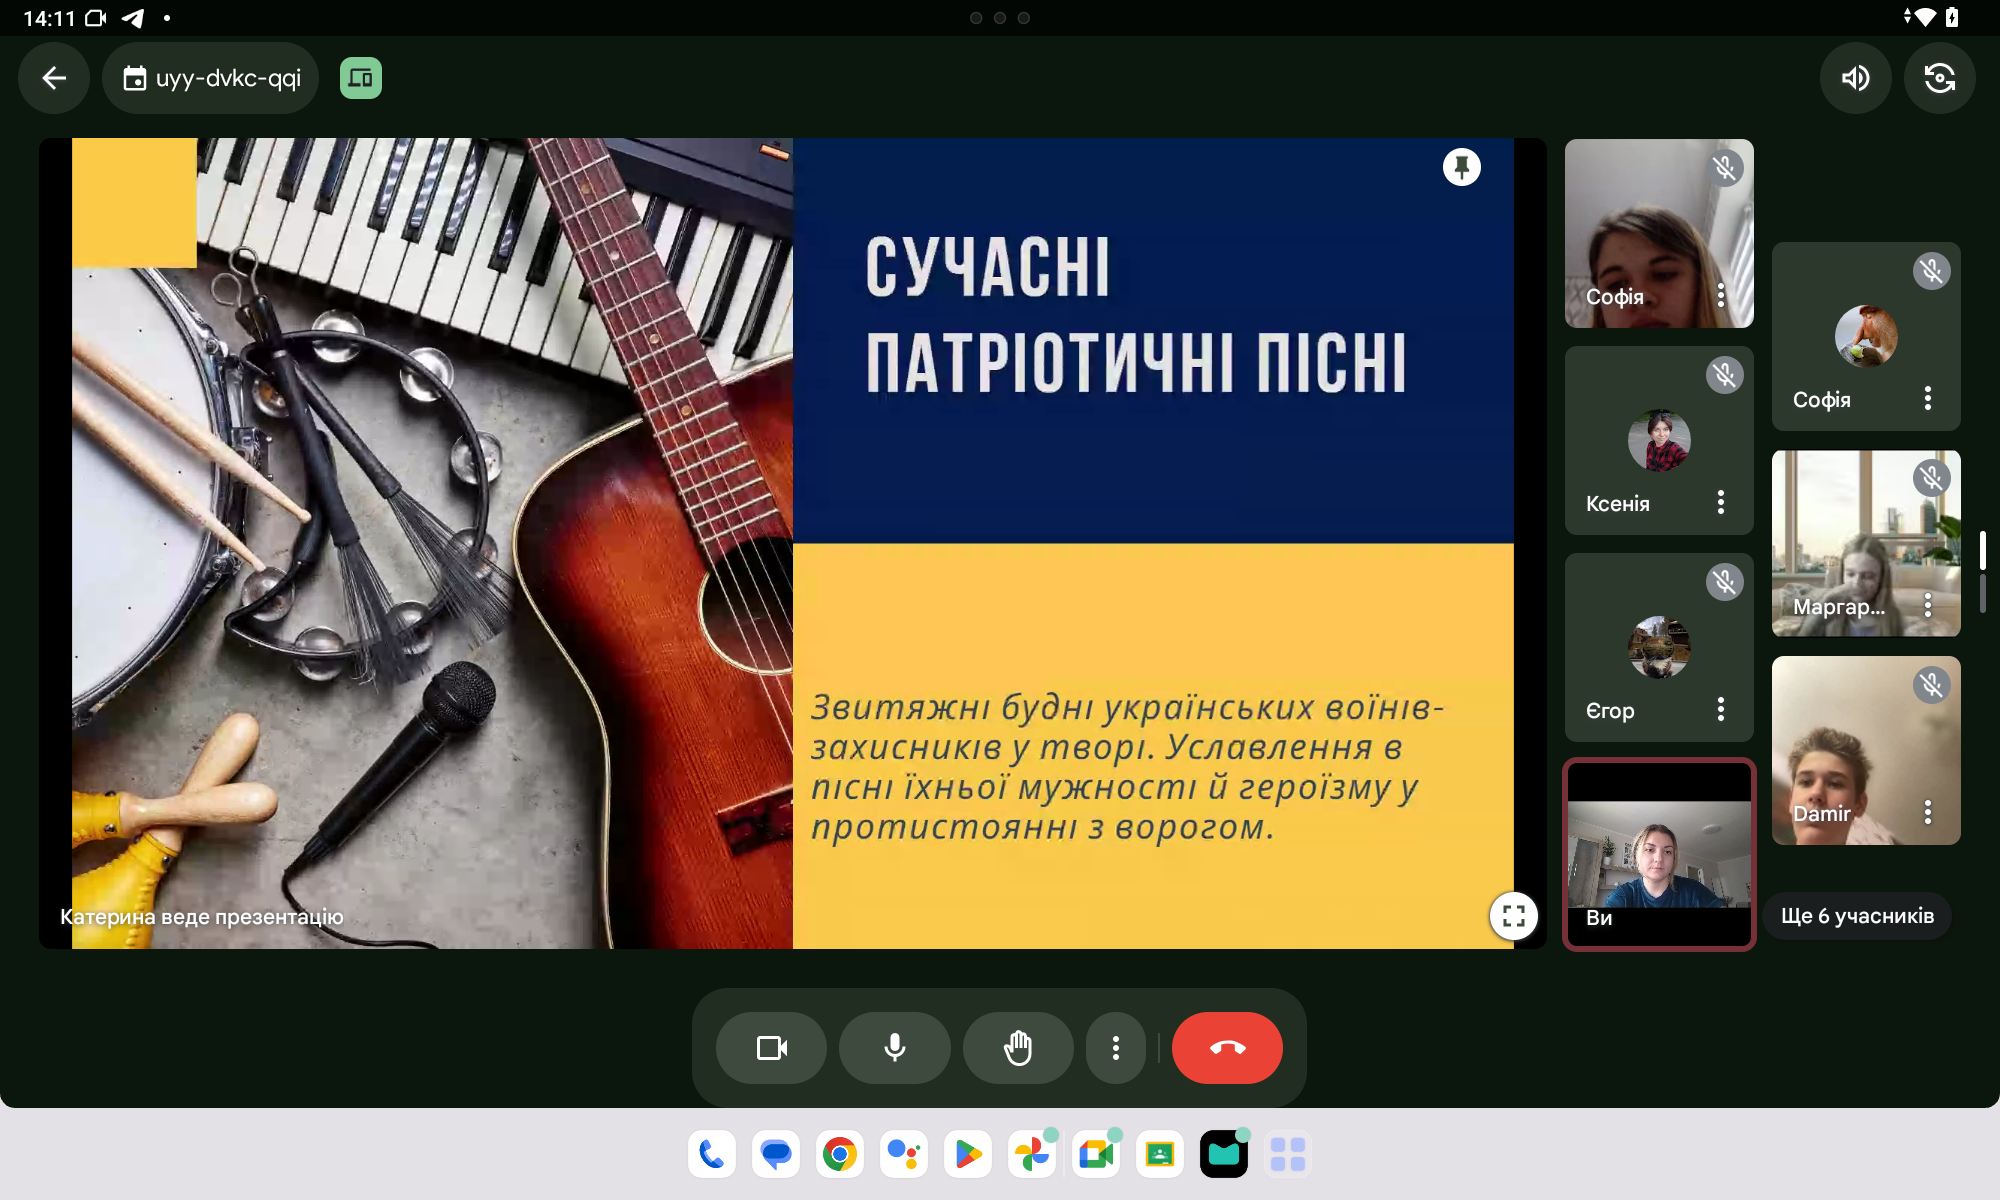
Task: Open Google Chrome from the taskbar
Action: (x=839, y=1155)
